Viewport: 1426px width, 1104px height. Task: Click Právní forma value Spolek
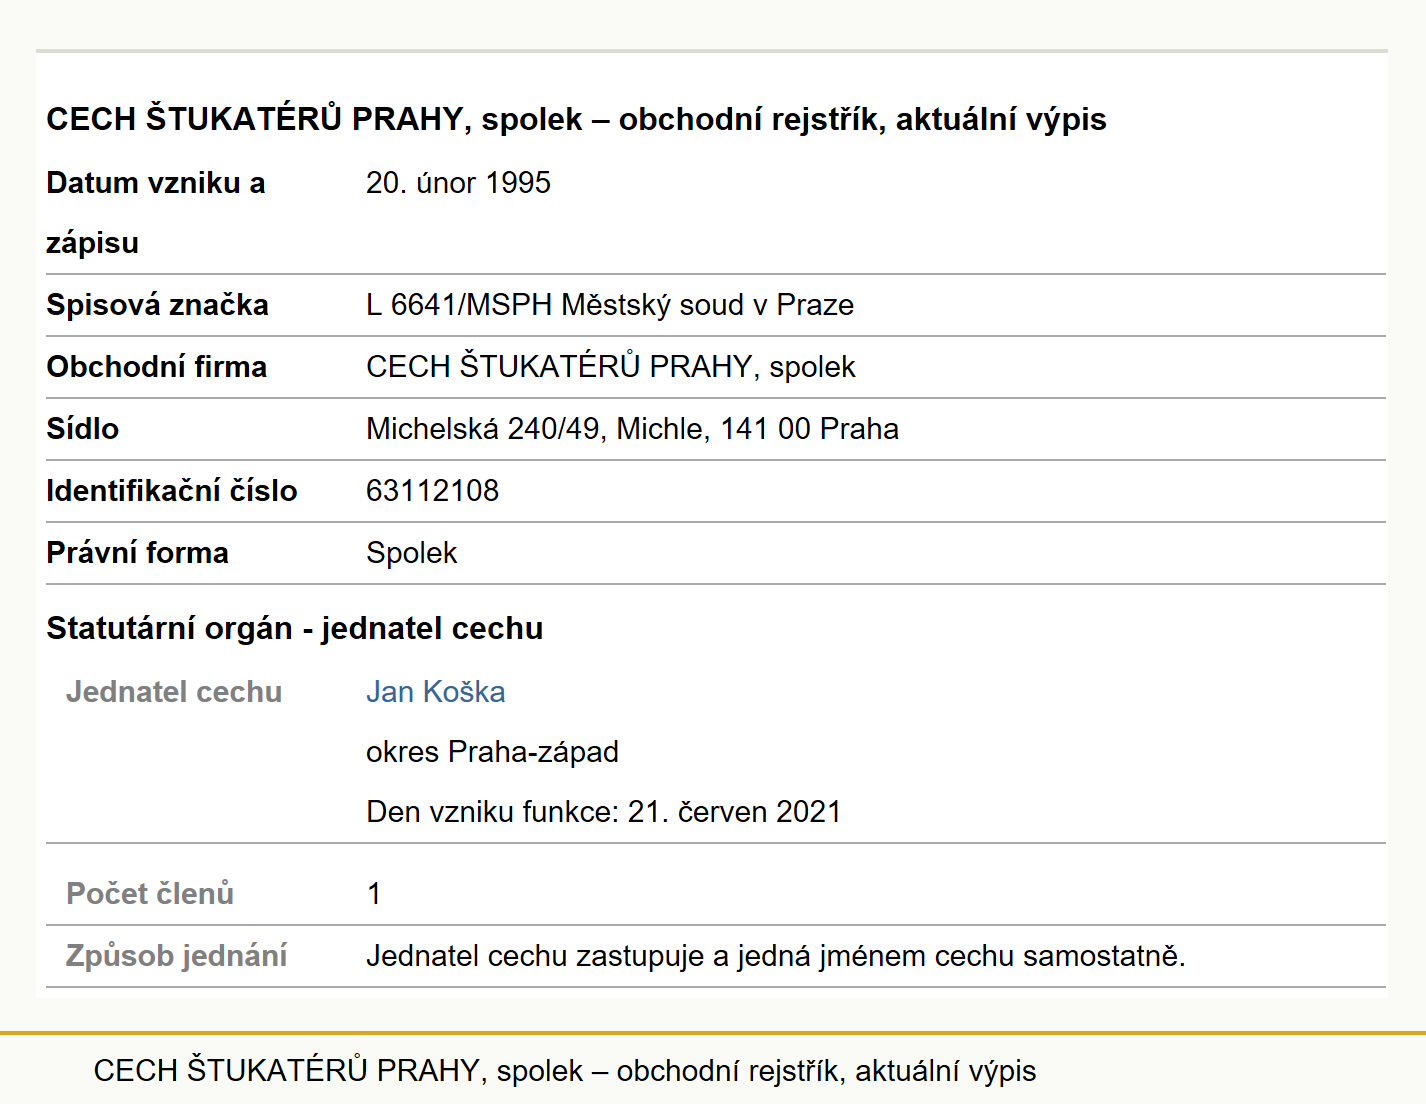[x=411, y=553]
